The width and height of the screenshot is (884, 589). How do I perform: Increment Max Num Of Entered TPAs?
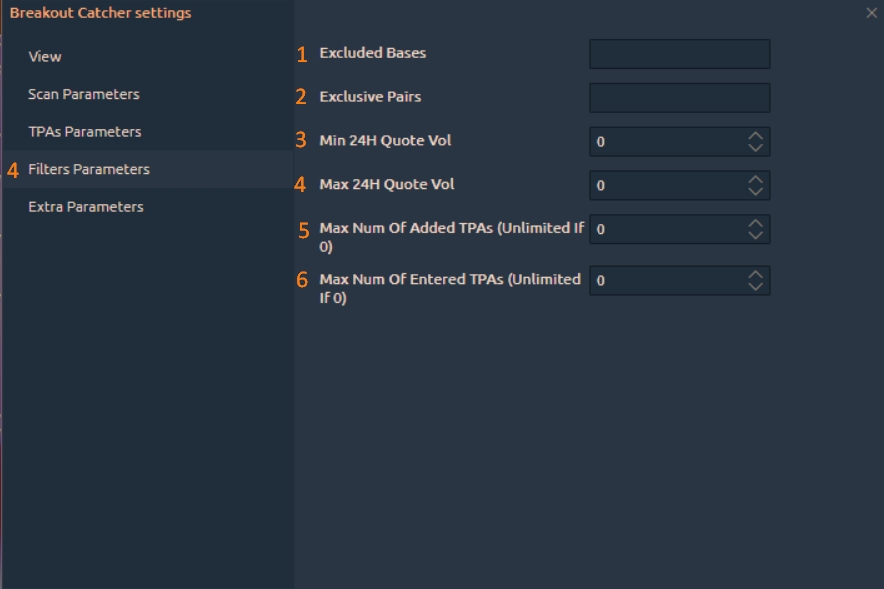755,275
